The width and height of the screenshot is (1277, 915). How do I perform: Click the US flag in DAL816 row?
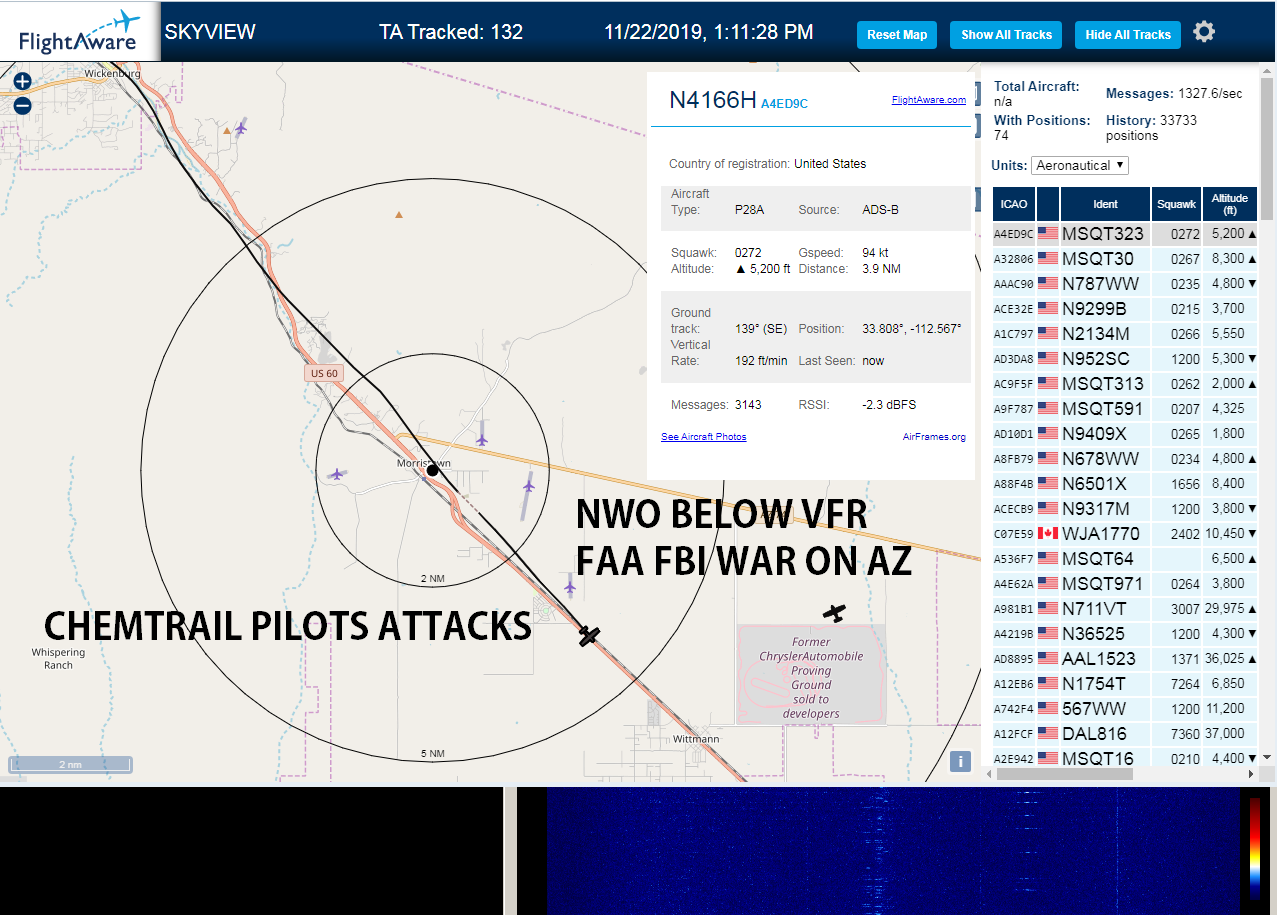pos(1048,733)
